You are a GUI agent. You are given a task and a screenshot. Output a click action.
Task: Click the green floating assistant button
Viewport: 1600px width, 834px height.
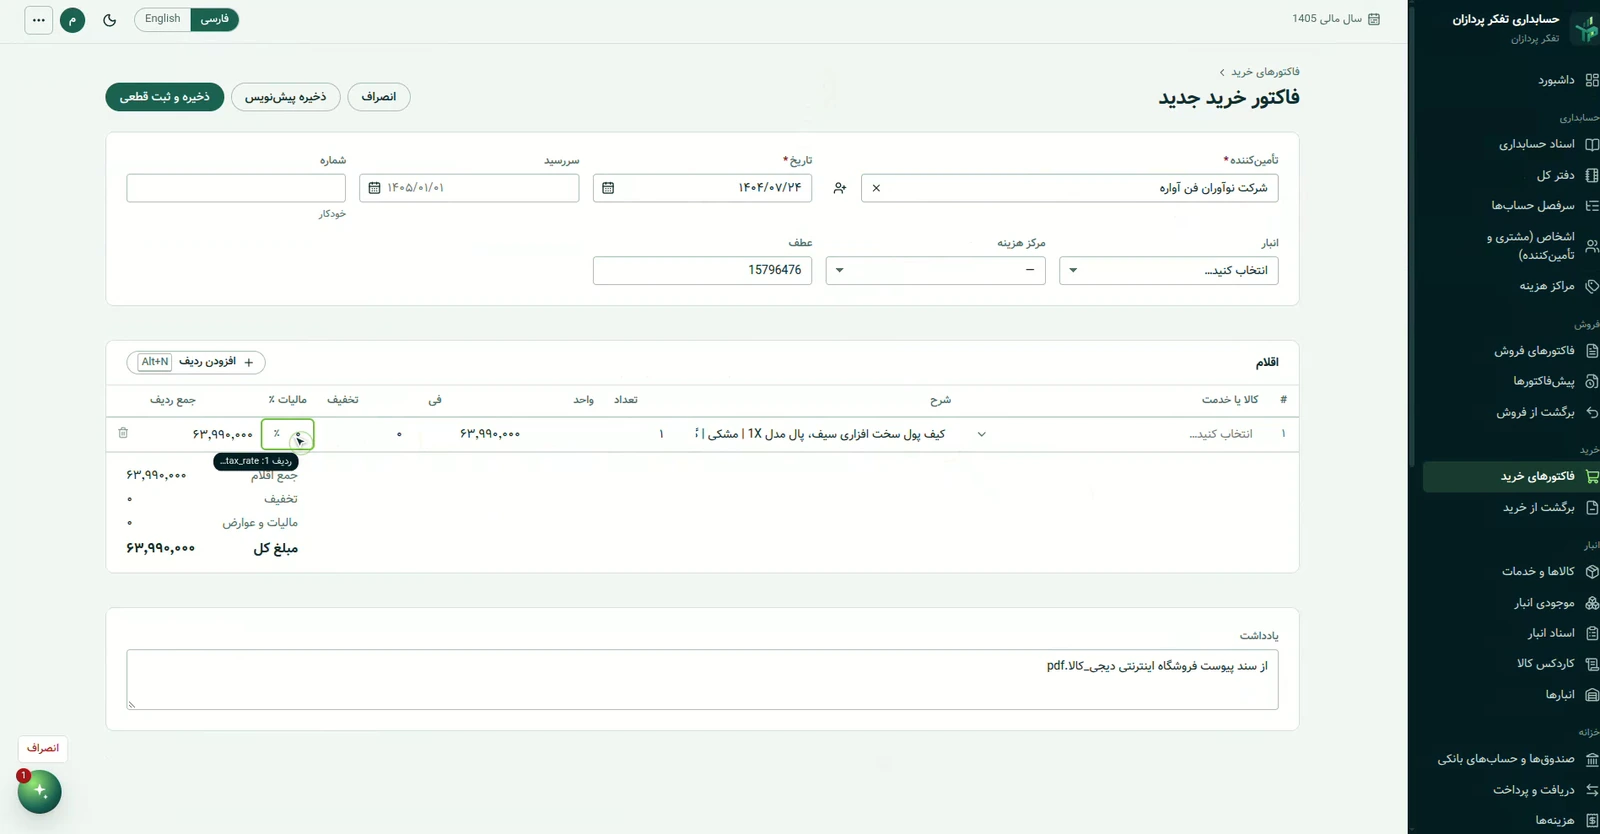click(40, 791)
